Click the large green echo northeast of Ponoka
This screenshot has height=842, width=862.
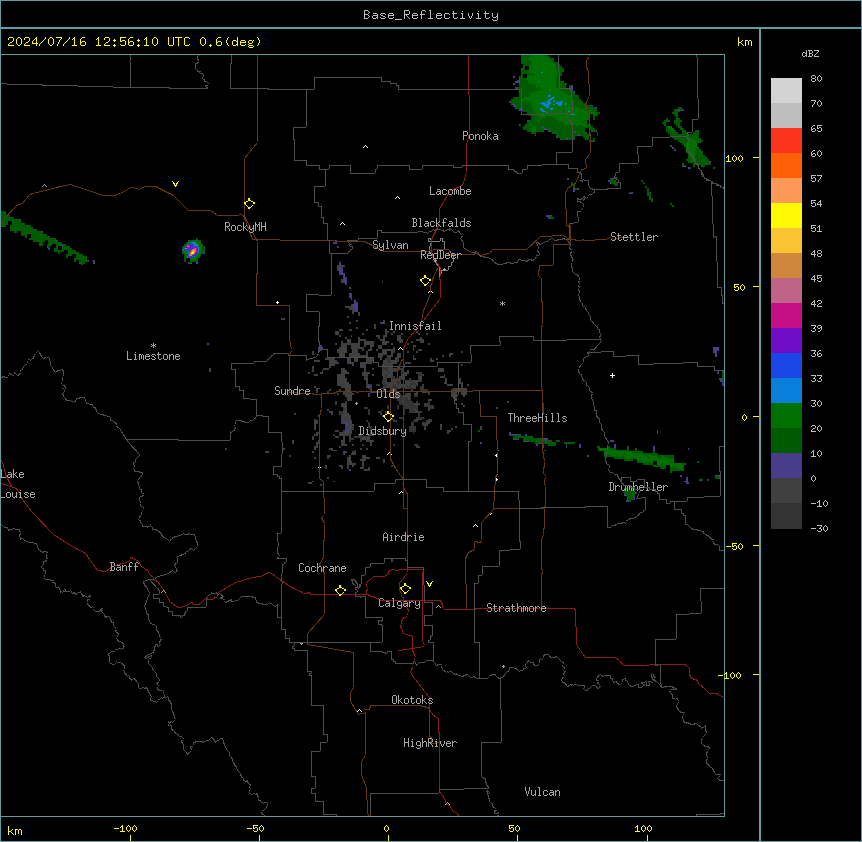[x=554, y=98]
